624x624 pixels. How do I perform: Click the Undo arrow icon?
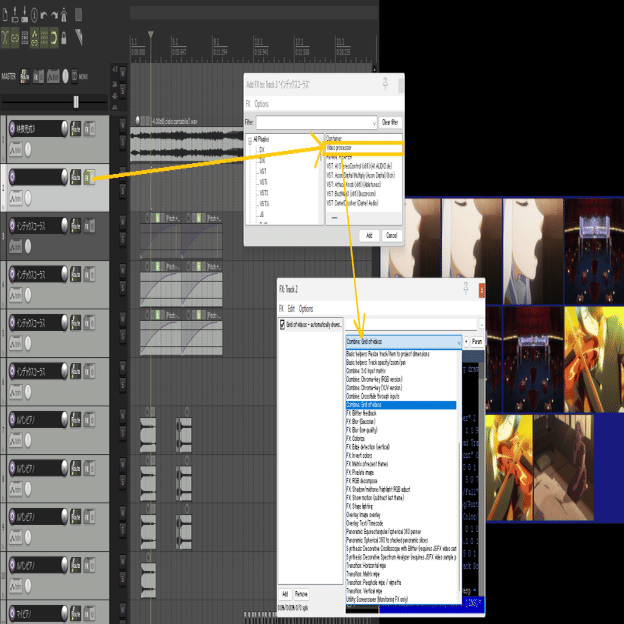click(44, 16)
